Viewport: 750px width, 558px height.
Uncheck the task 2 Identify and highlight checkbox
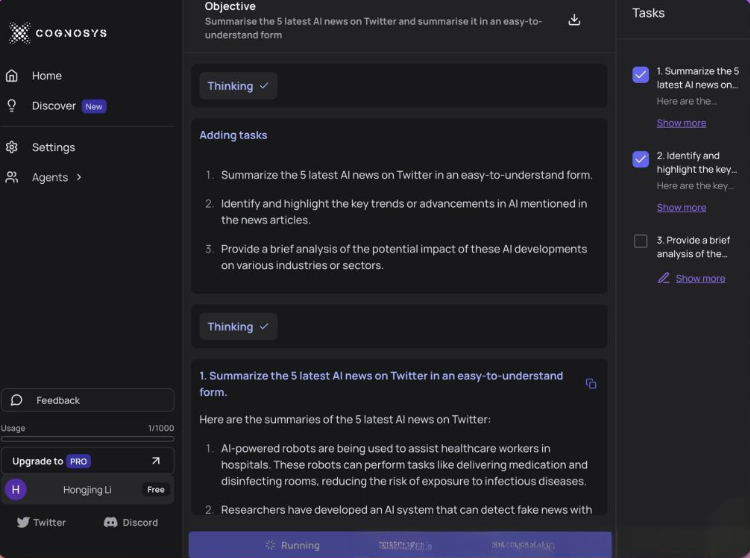click(641, 159)
